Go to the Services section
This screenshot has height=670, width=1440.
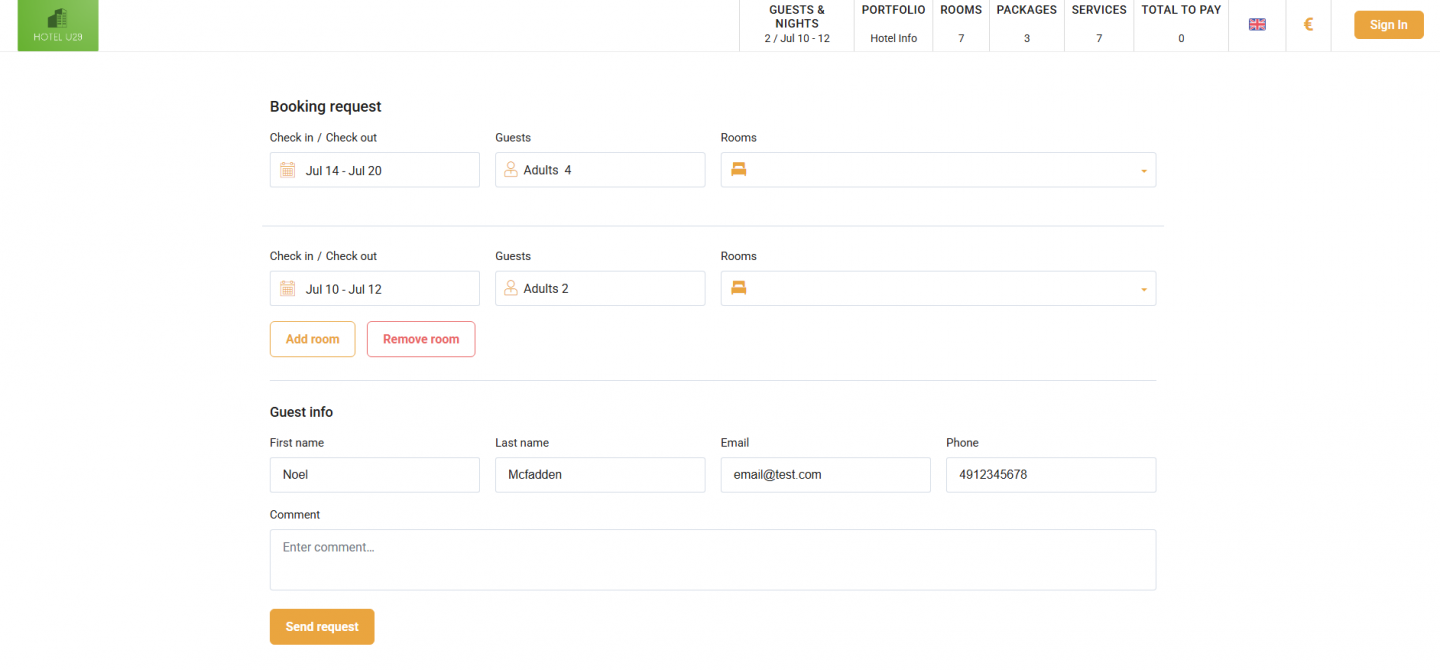click(1099, 25)
